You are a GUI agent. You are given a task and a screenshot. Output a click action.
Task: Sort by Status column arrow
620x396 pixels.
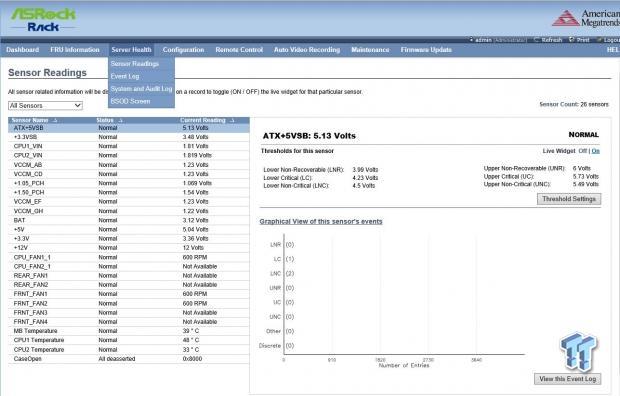point(120,120)
